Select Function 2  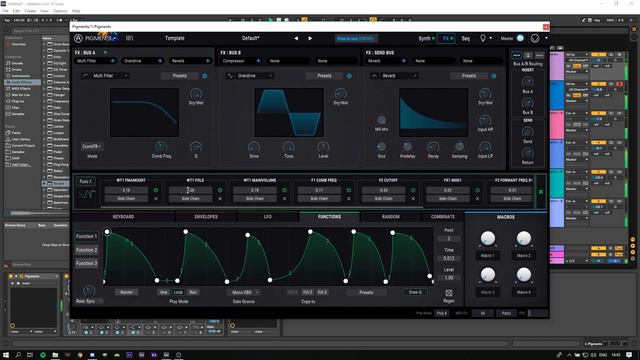coord(87,250)
